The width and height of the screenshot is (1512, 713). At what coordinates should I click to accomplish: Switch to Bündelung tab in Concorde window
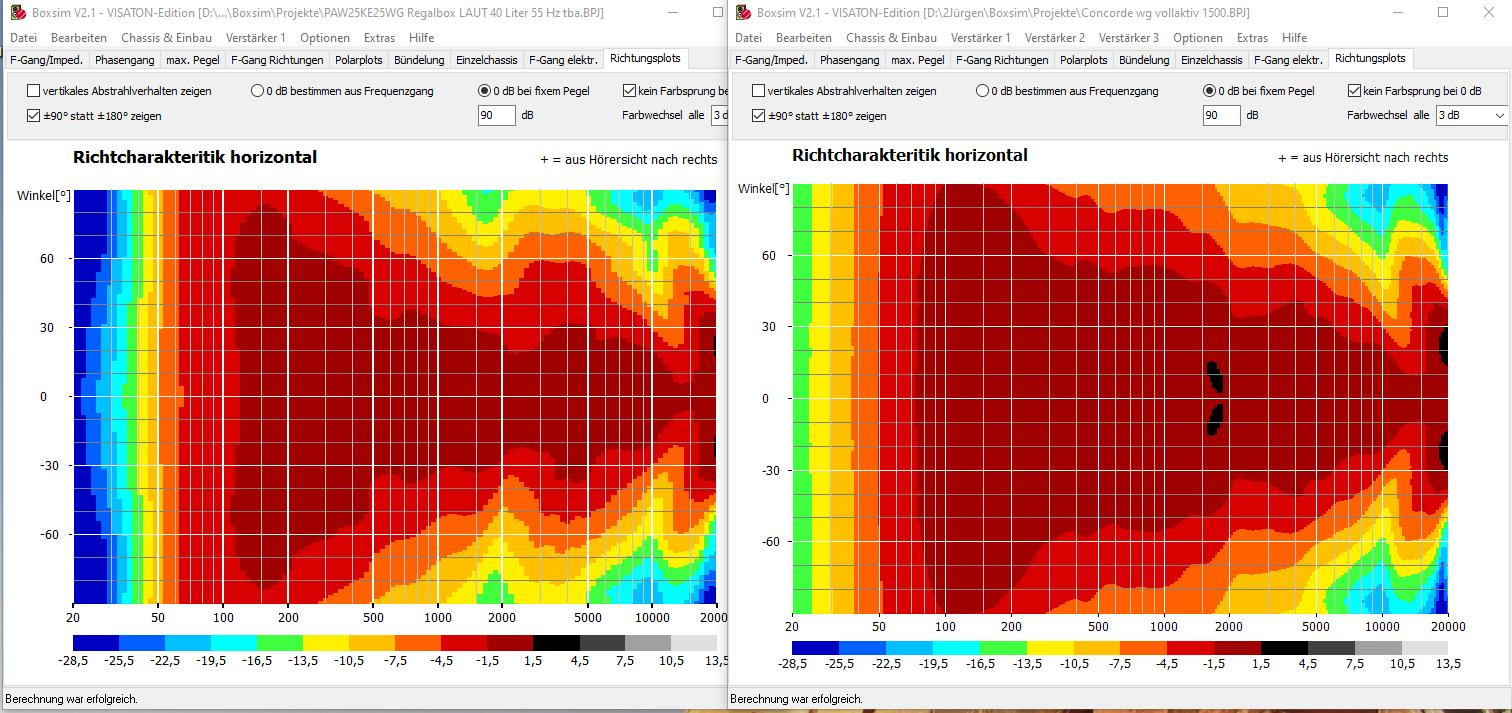1144,60
